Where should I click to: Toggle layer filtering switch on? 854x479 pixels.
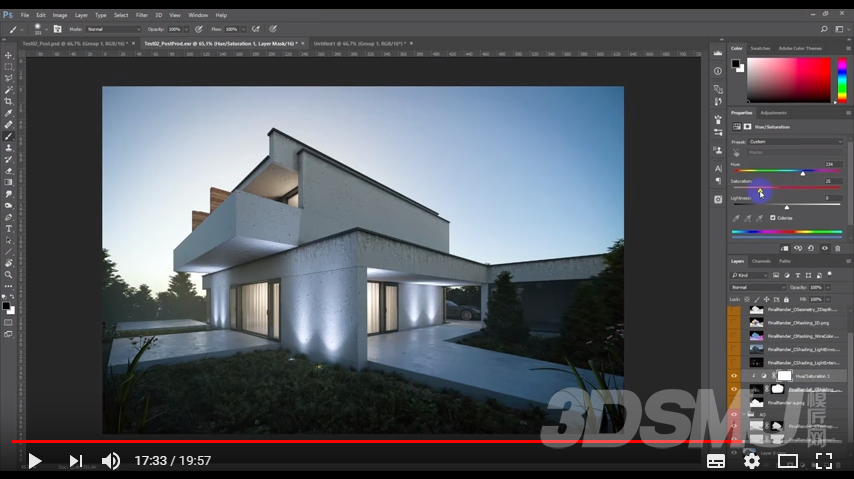(x=829, y=275)
